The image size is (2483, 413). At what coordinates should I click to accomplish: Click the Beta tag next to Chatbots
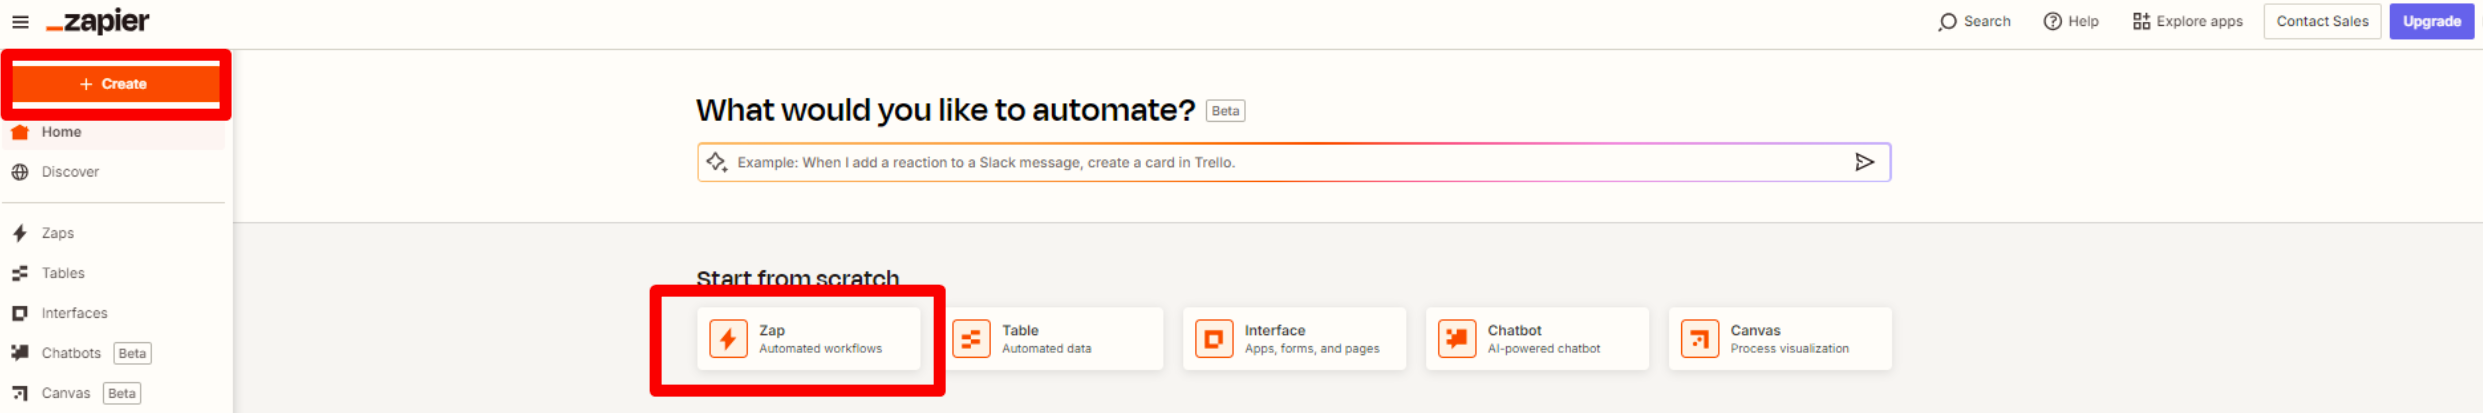[x=132, y=353]
